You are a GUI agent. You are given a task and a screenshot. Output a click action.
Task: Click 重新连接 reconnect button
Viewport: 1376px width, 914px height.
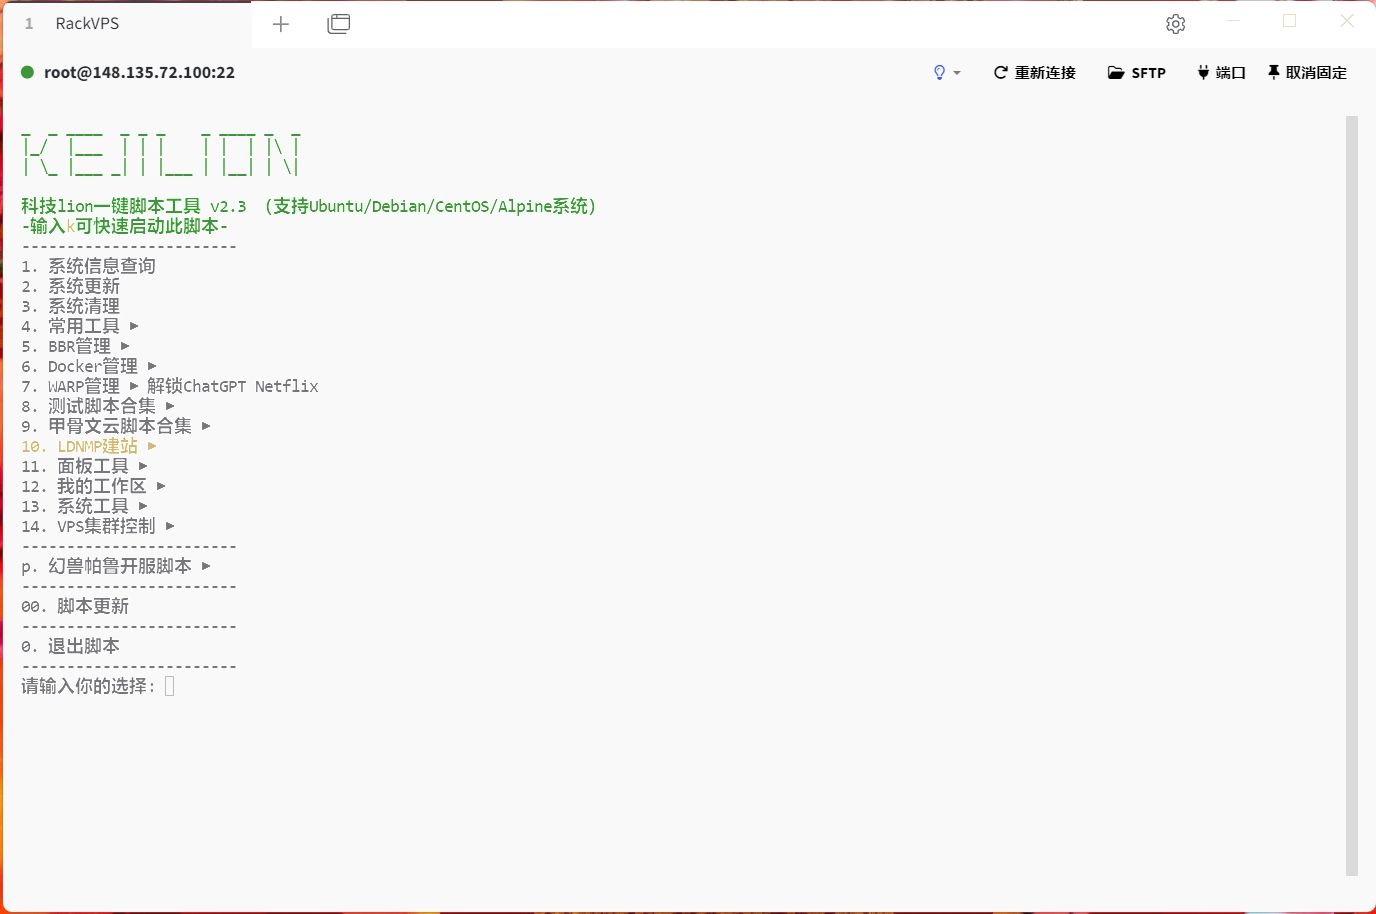[1034, 73]
